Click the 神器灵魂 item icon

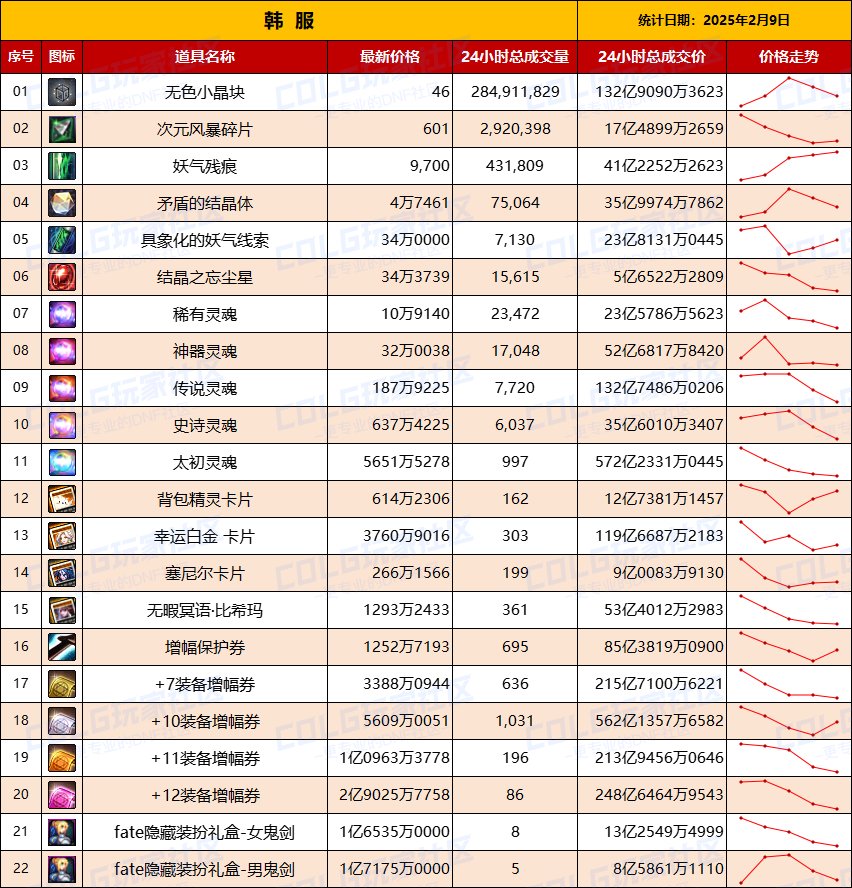62,351
